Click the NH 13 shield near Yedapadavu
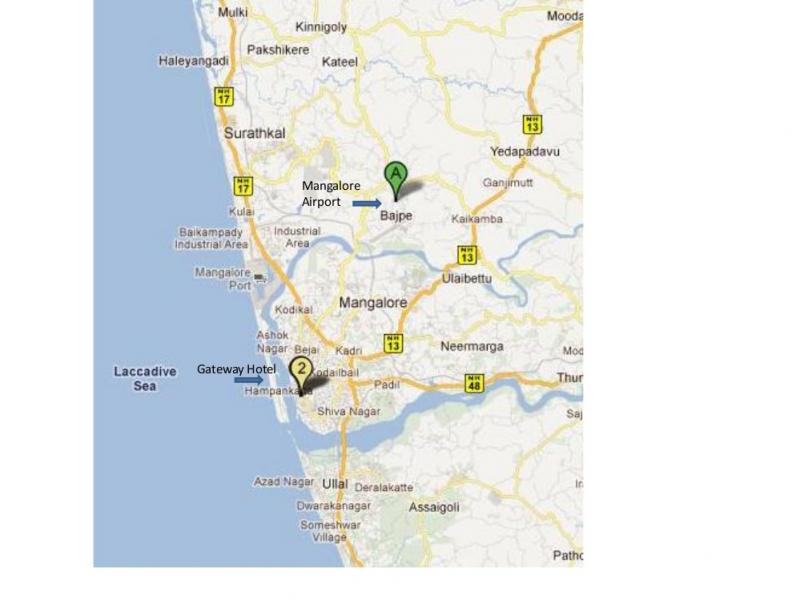The height and width of the screenshot is (600, 800). tap(532, 124)
